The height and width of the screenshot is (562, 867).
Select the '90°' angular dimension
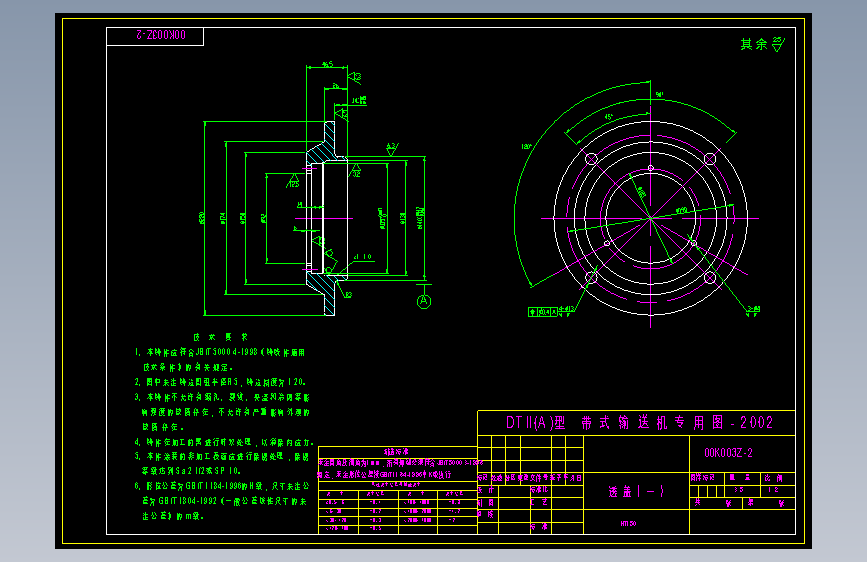(x=659, y=95)
